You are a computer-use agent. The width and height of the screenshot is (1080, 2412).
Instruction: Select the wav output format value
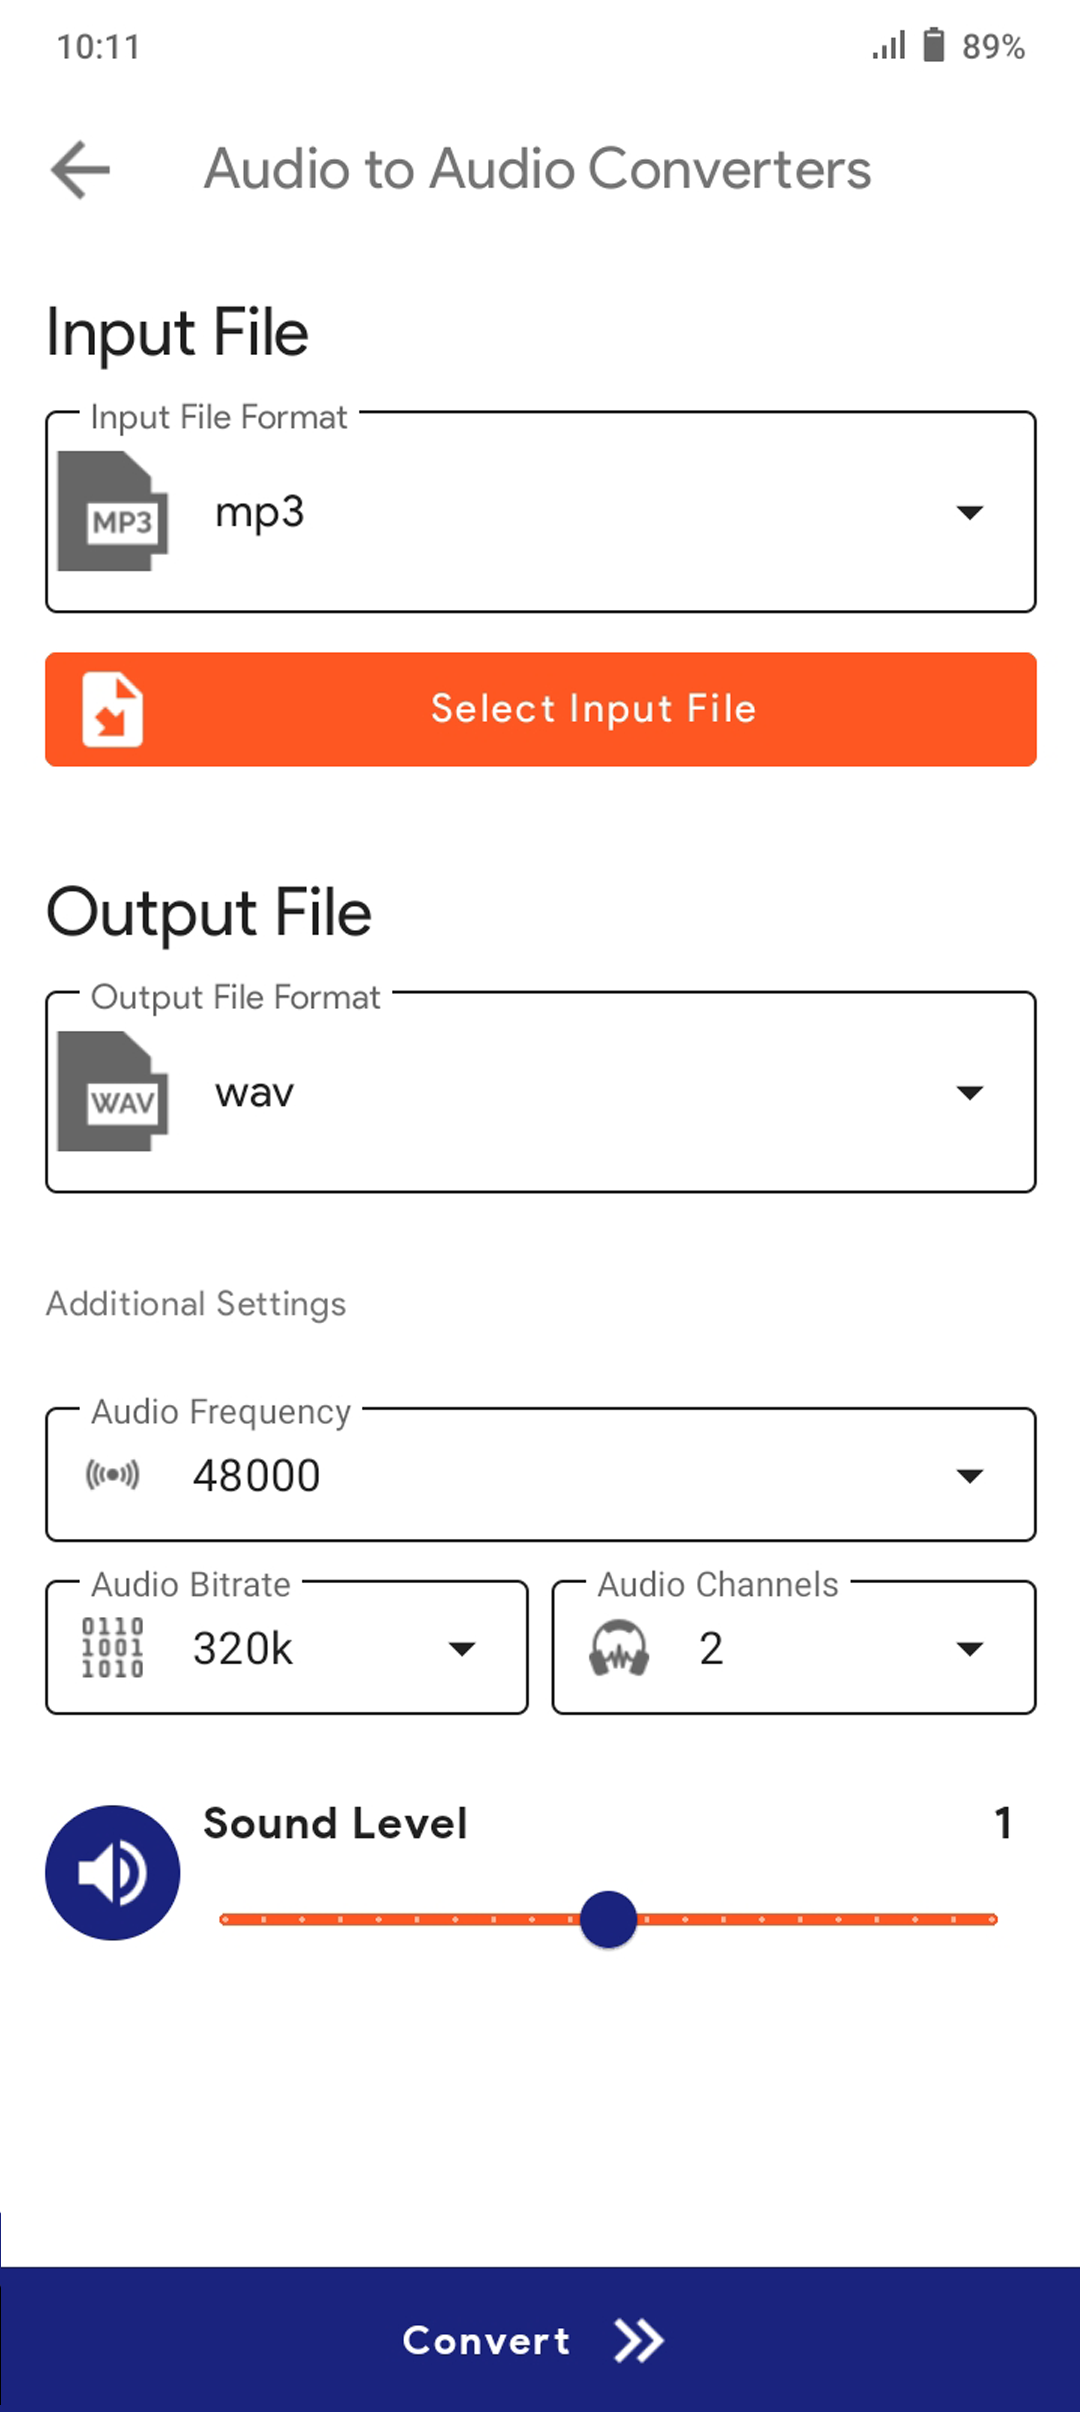coord(254,1092)
